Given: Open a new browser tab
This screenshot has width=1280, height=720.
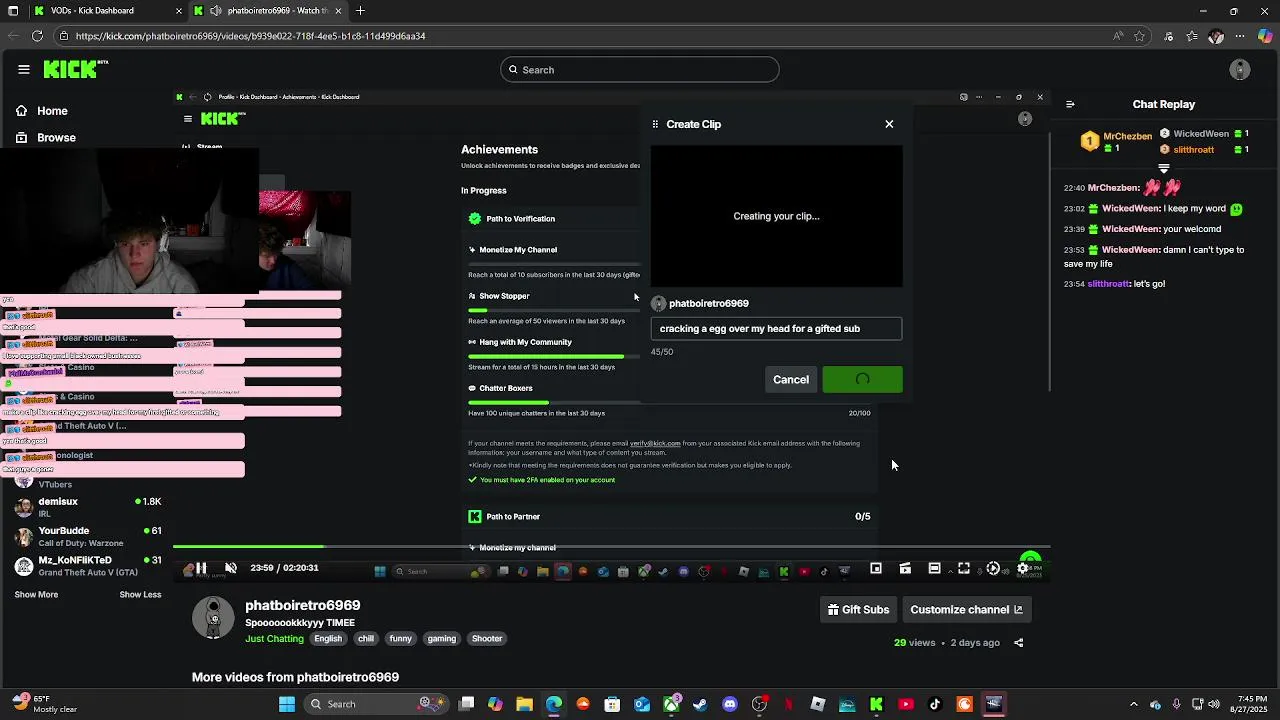Looking at the screenshot, I should pyautogui.click(x=360, y=11).
